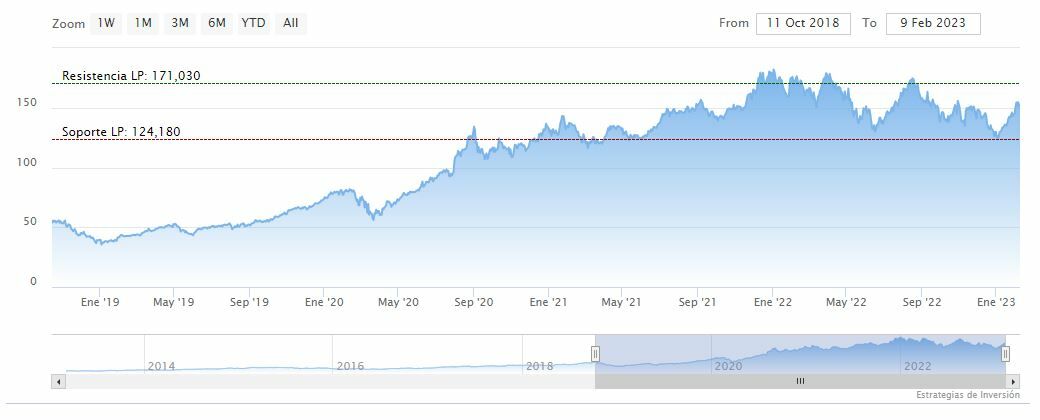Click the navigator's right range handle
Screen dimensions: 1040x420
coord(1006,353)
